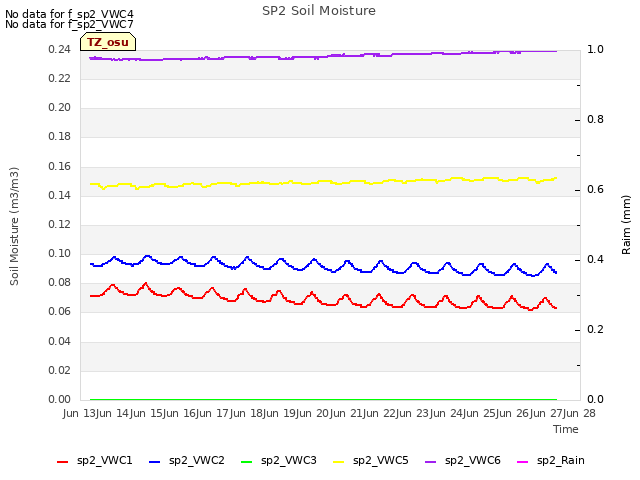Click the 0.24 left-axis tick label
The height and width of the screenshot is (480, 640).
tap(60, 49)
